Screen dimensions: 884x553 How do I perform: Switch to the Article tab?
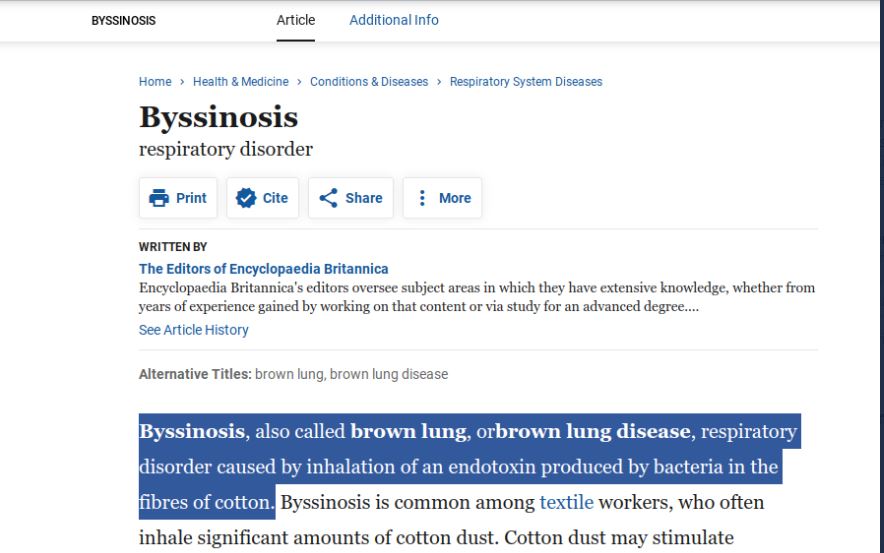tap(295, 20)
